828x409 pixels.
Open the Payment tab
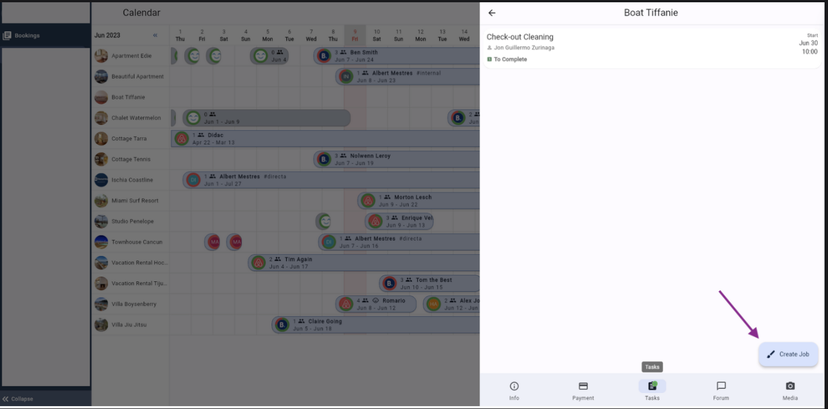pos(583,391)
